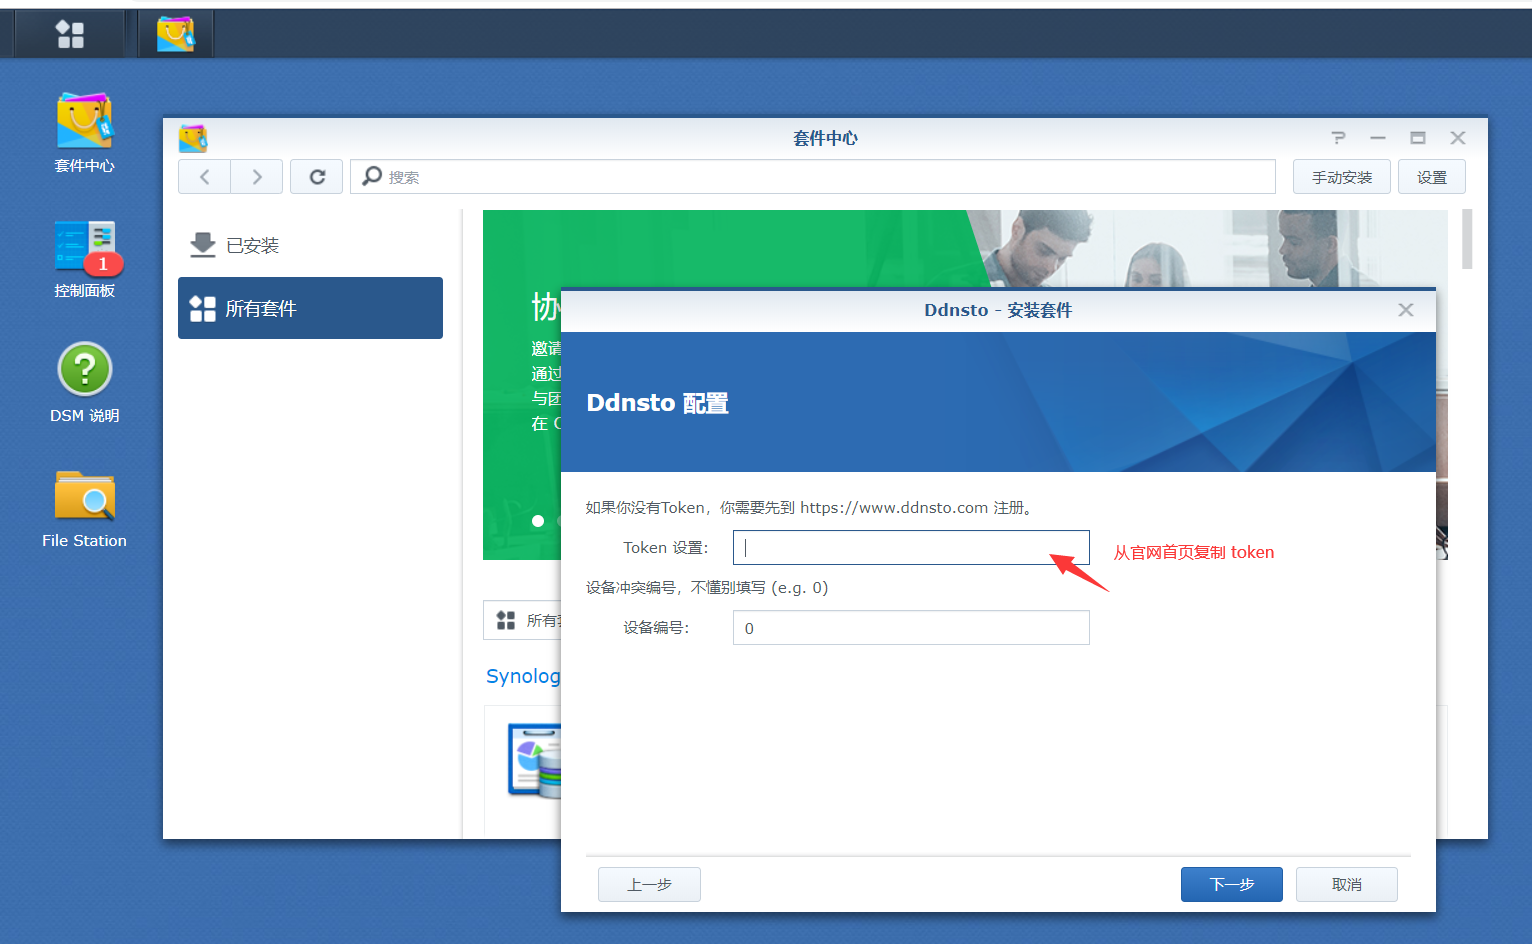The image size is (1532, 944).
Task: Open the 控制面板 desktop icon
Action: pyautogui.click(x=85, y=259)
